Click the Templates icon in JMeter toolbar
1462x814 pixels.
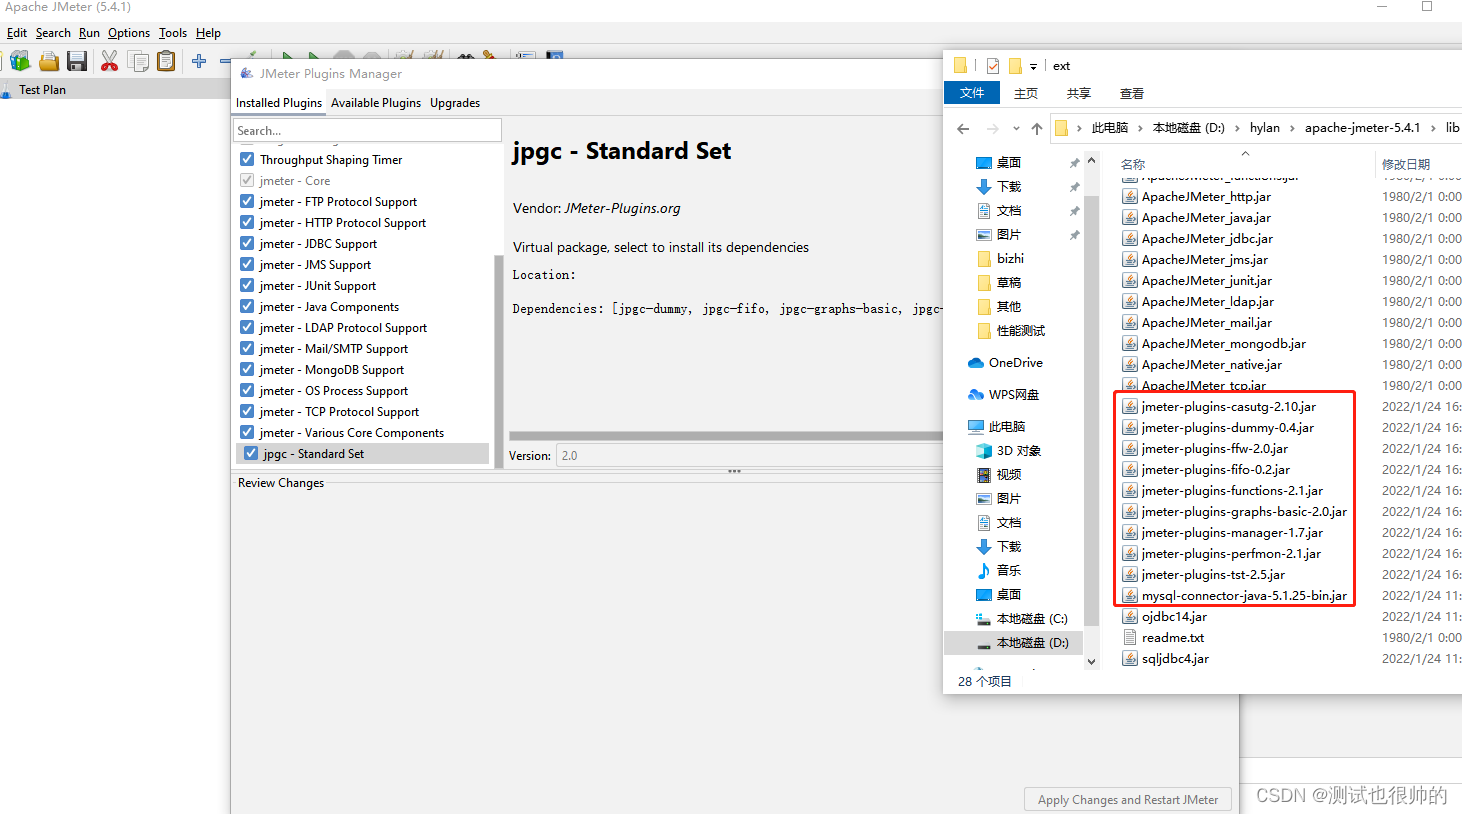[x=20, y=61]
